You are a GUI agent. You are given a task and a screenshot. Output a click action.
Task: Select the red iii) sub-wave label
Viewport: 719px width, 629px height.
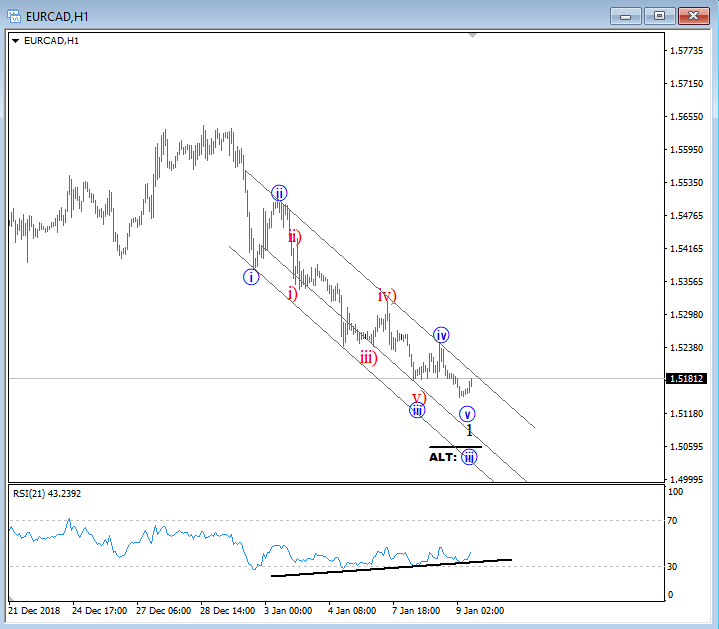click(x=368, y=357)
